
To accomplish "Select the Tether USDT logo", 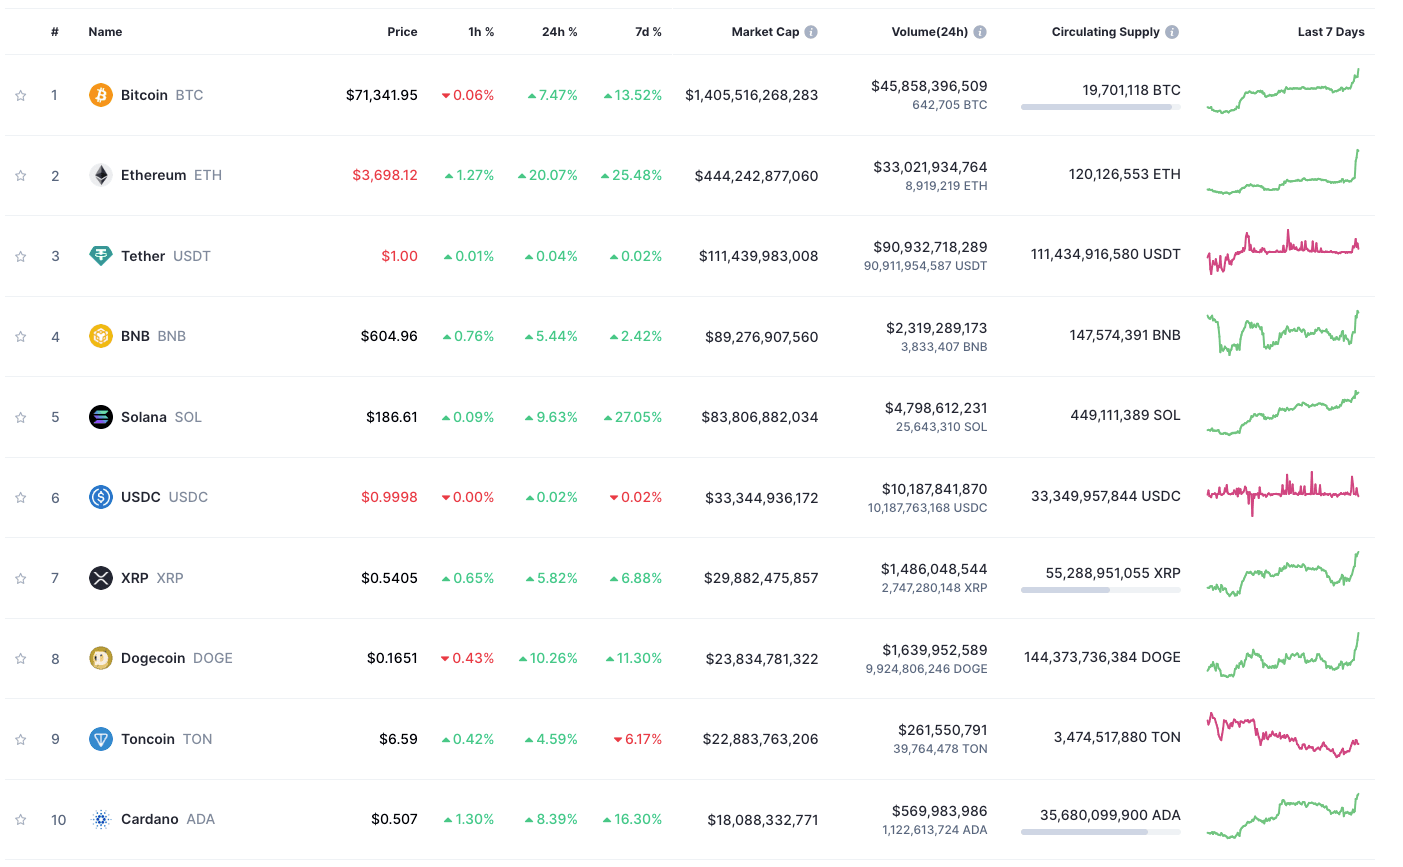I will (x=100, y=256).
